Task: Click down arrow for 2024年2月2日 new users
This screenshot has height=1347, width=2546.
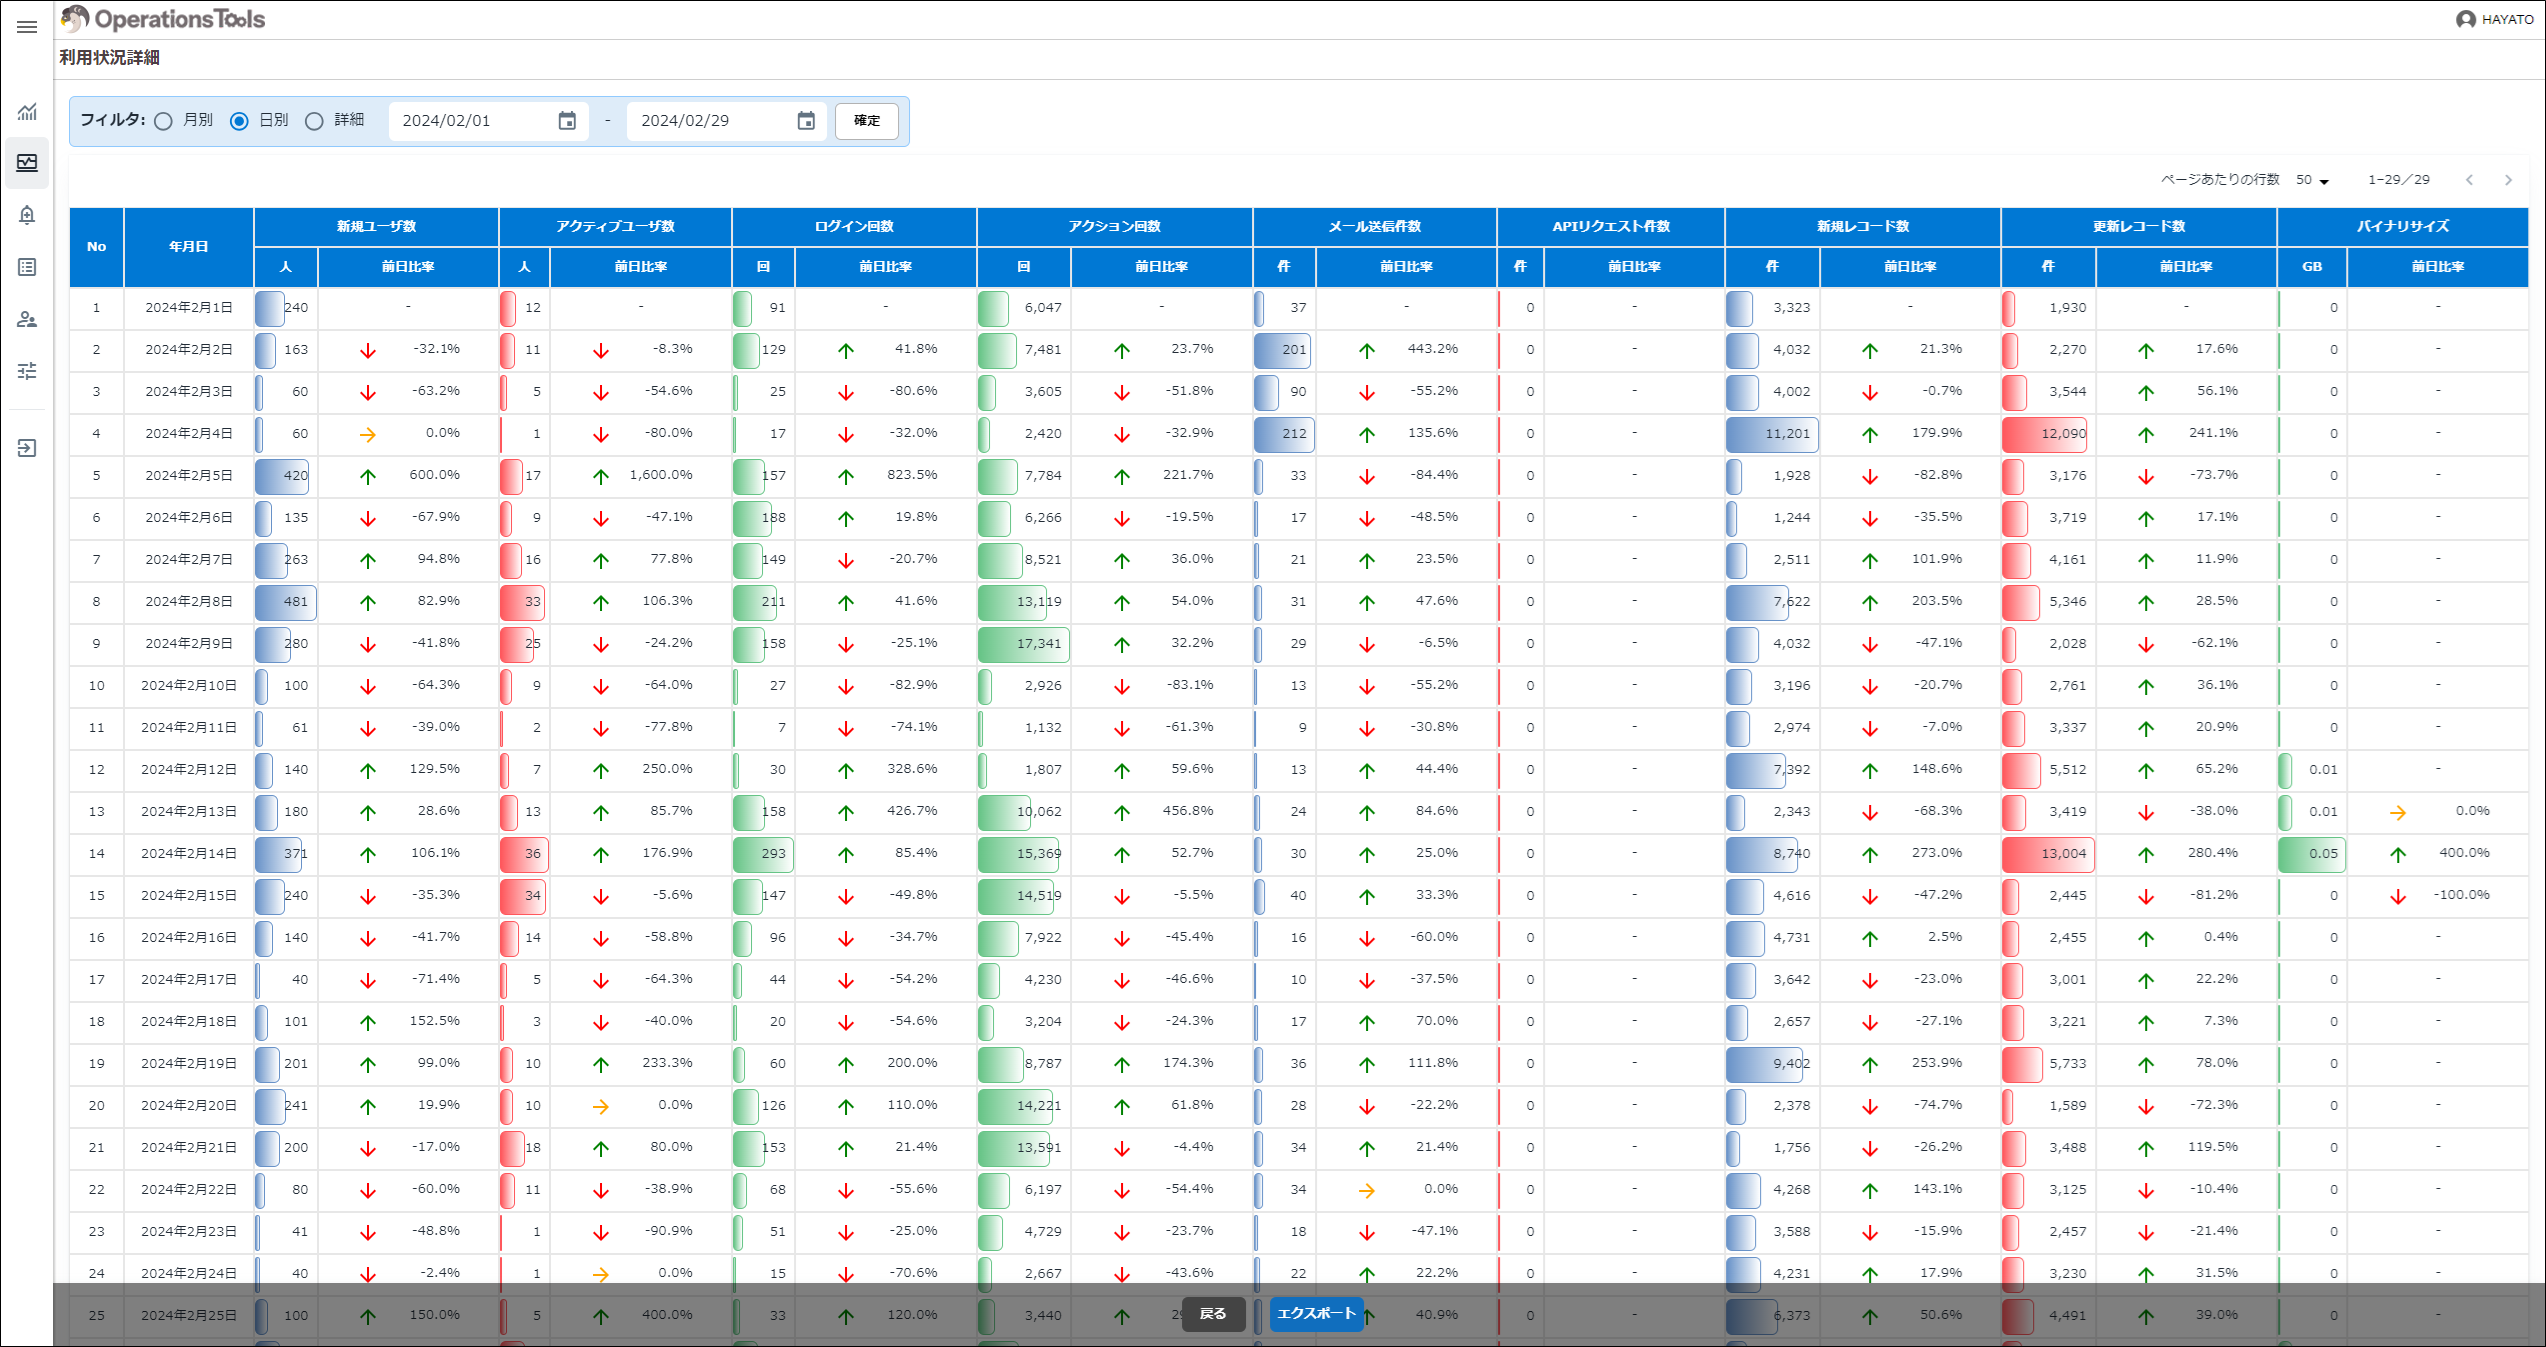Action: tap(368, 351)
